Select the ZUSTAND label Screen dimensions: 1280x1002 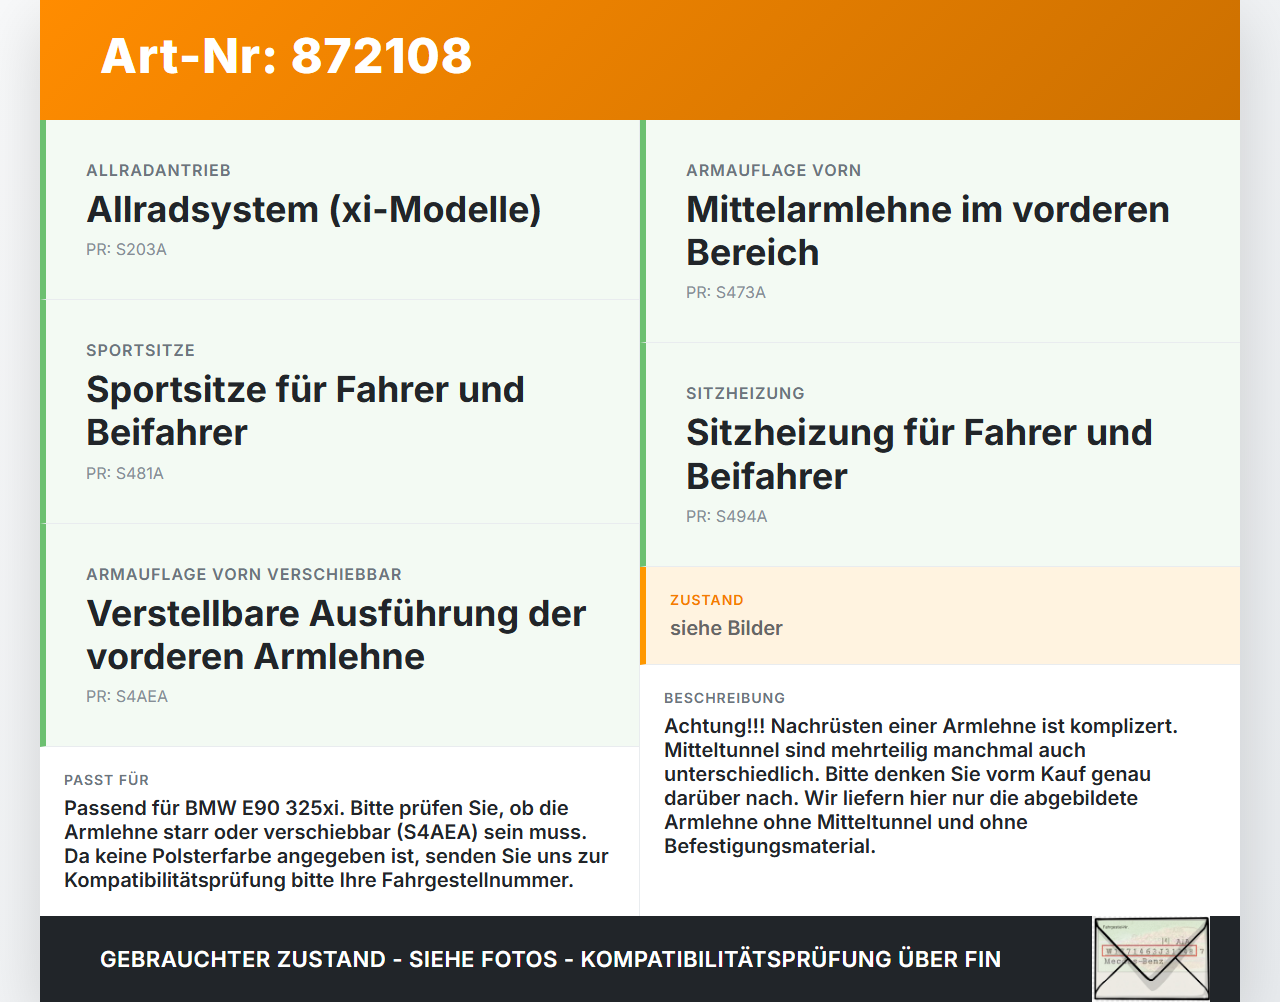707,600
